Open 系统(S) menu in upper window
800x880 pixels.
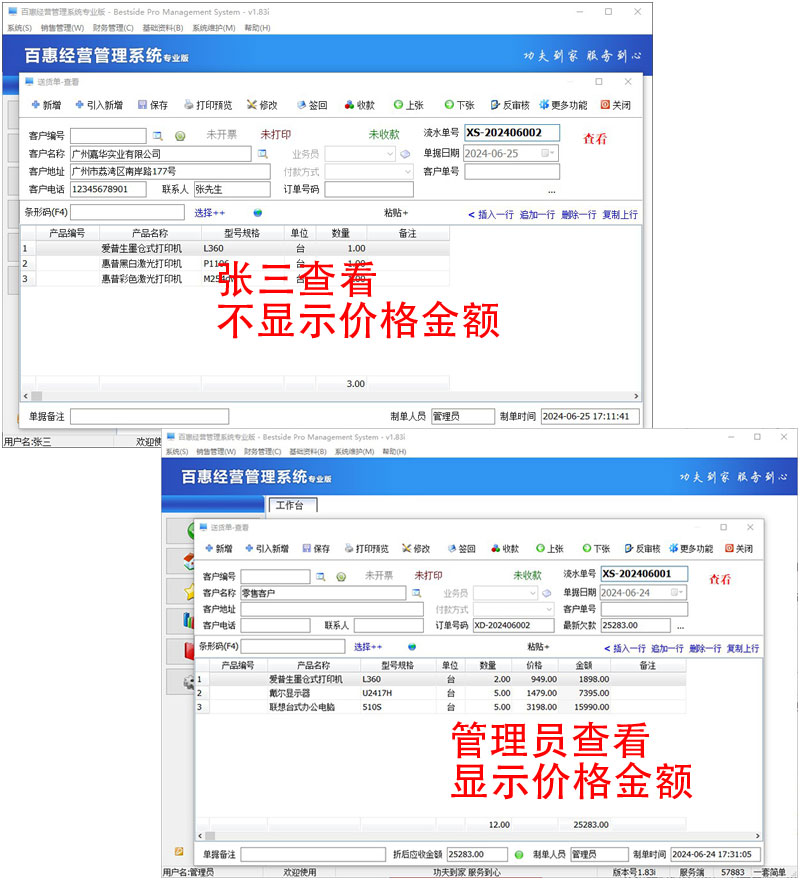tap(20, 28)
